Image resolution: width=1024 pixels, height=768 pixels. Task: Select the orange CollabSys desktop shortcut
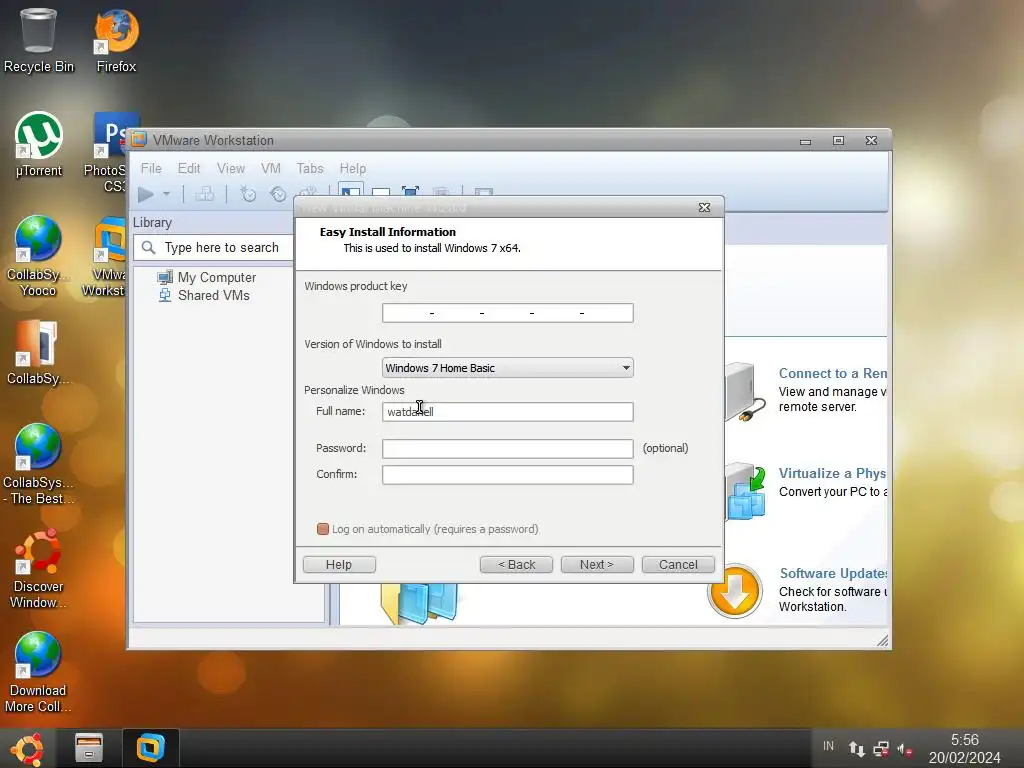tap(38, 353)
